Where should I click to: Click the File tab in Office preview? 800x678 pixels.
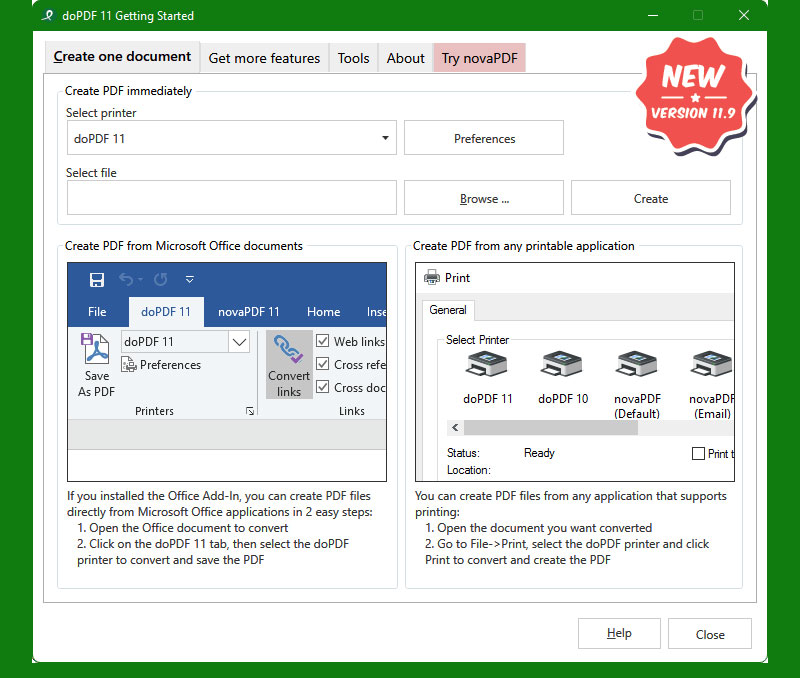[x=97, y=312]
